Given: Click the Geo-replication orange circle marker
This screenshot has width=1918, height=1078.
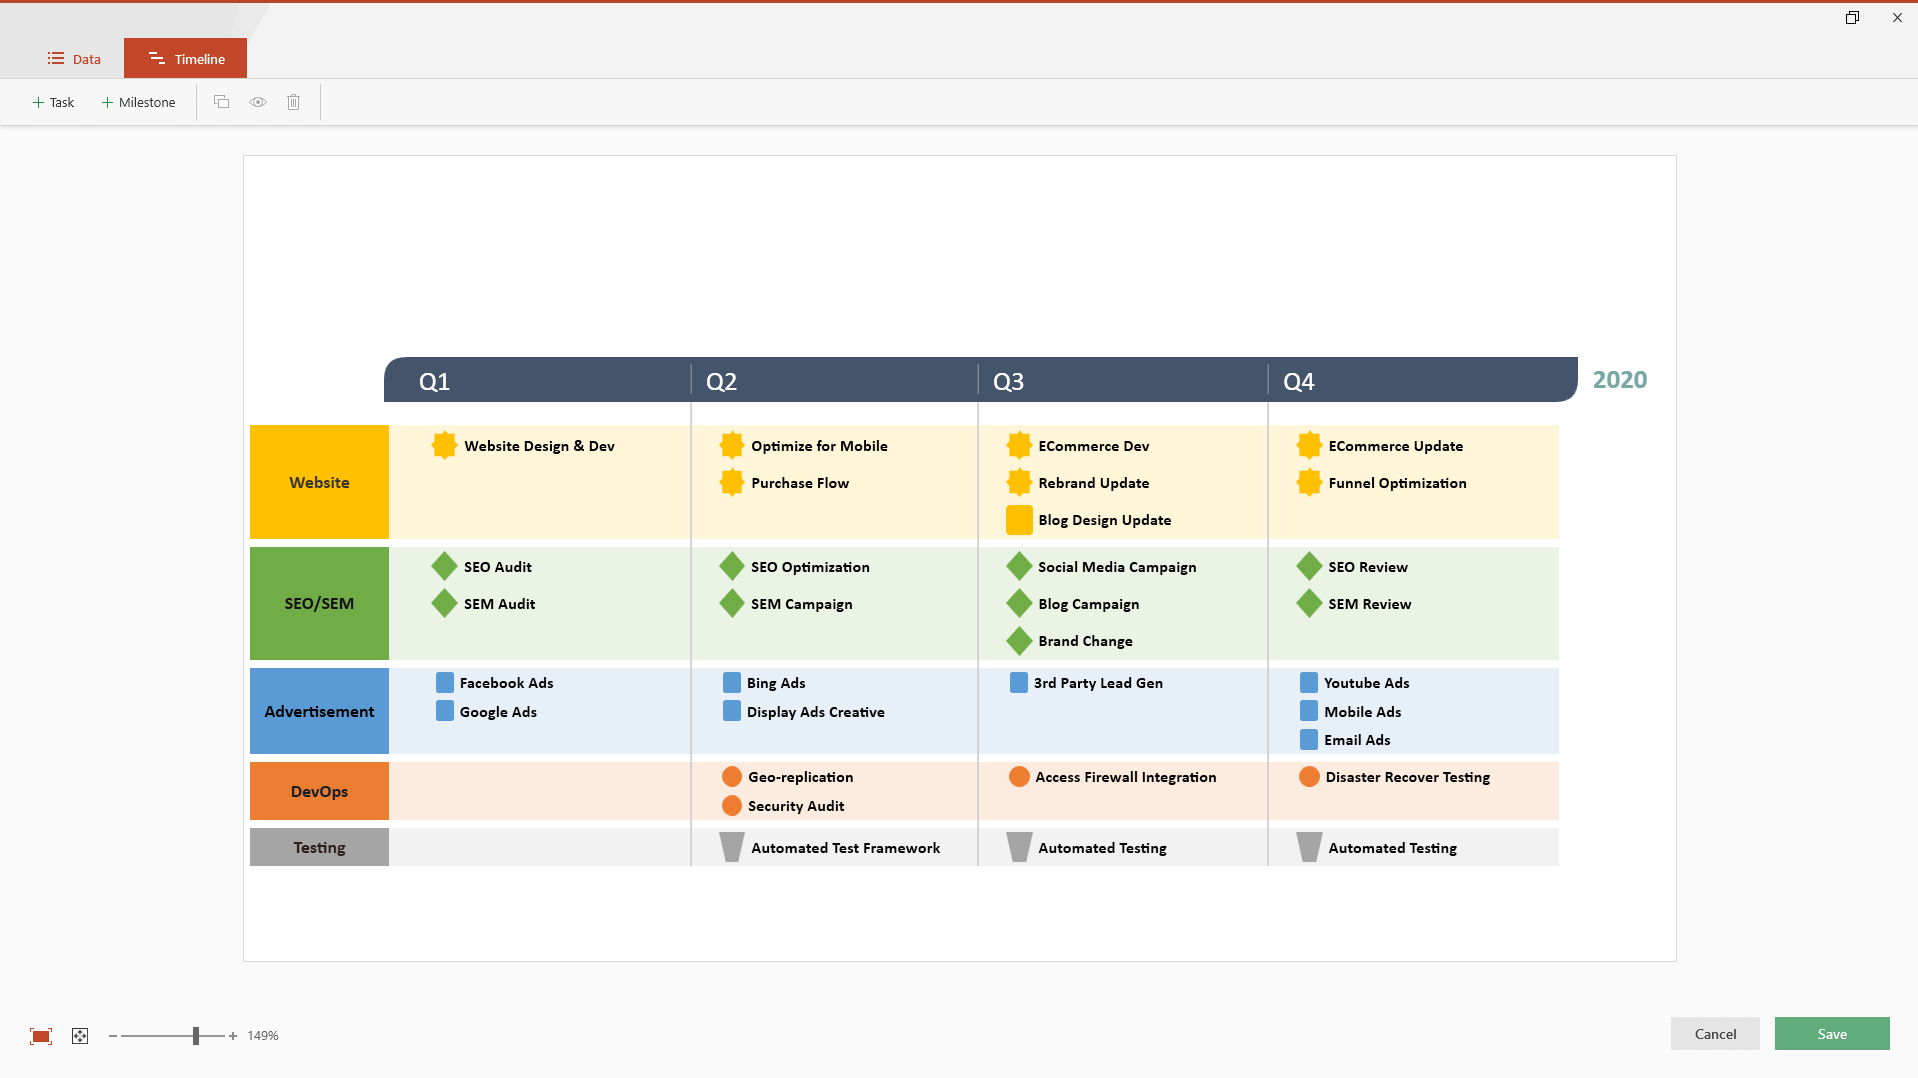Looking at the screenshot, I should pyautogui.click(x=732, y=777).
